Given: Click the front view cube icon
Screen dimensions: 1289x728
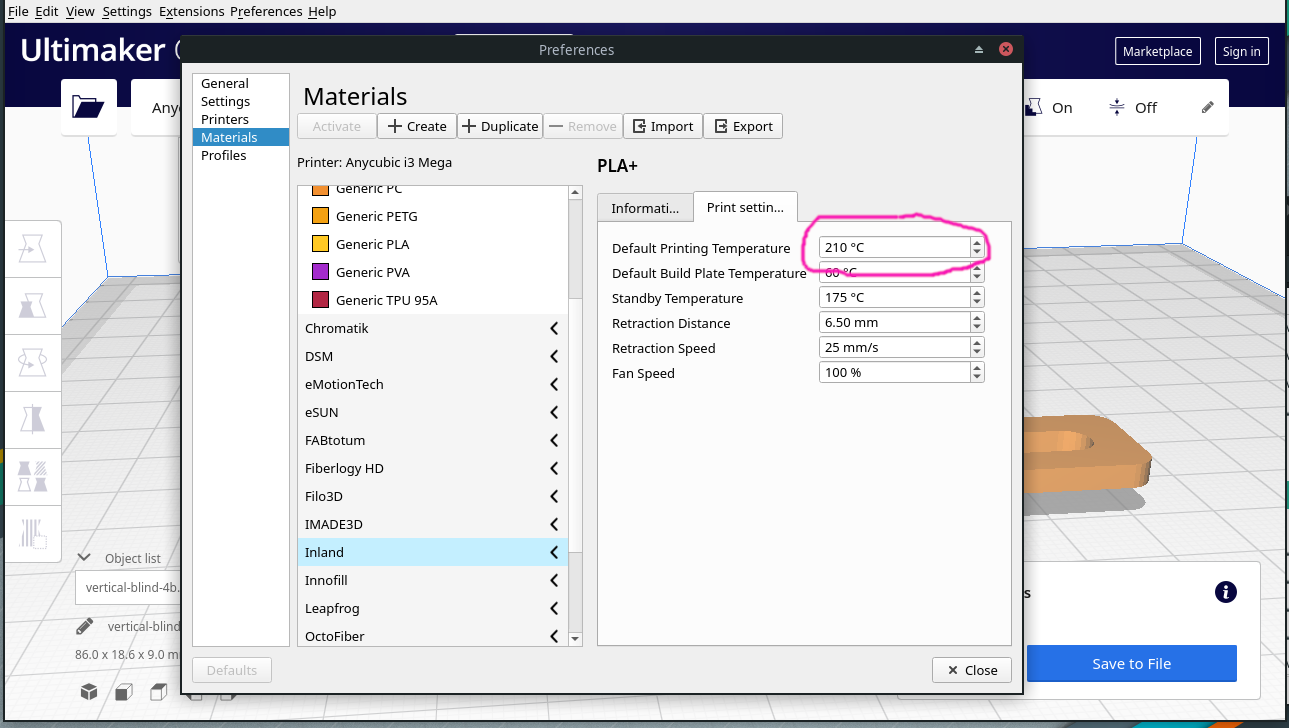Looking at the screenshot, I should click(123, 692).
